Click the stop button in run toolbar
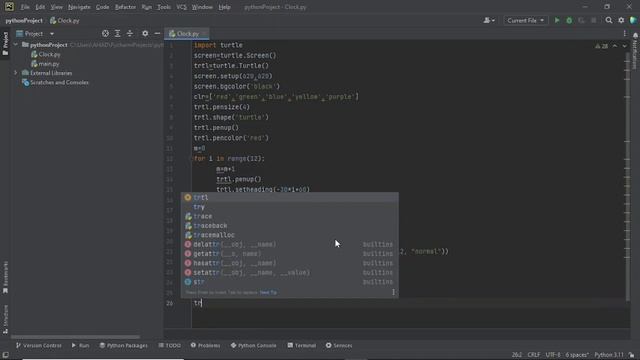The image size is (640, 360). coord(593,20)
